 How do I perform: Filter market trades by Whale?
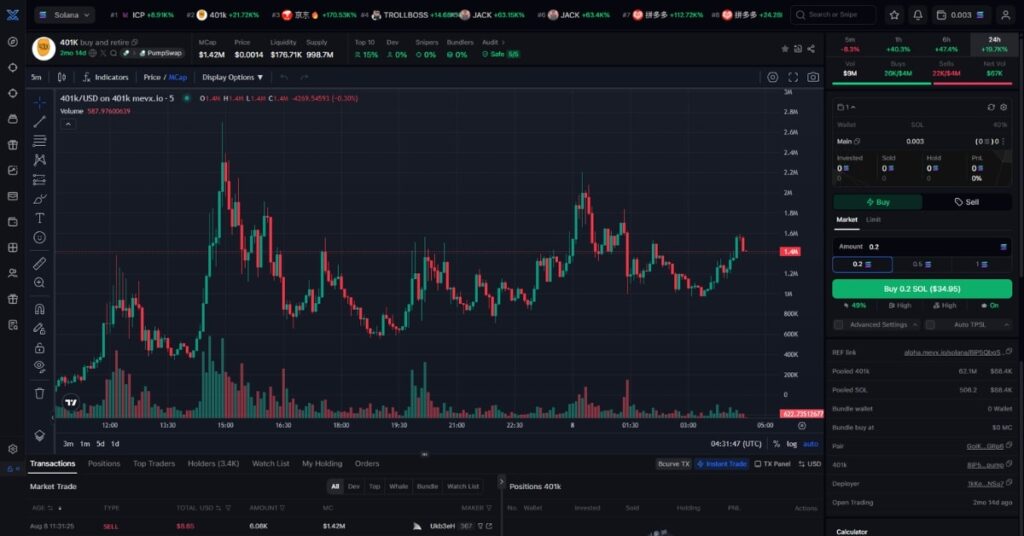coord(398,486)
